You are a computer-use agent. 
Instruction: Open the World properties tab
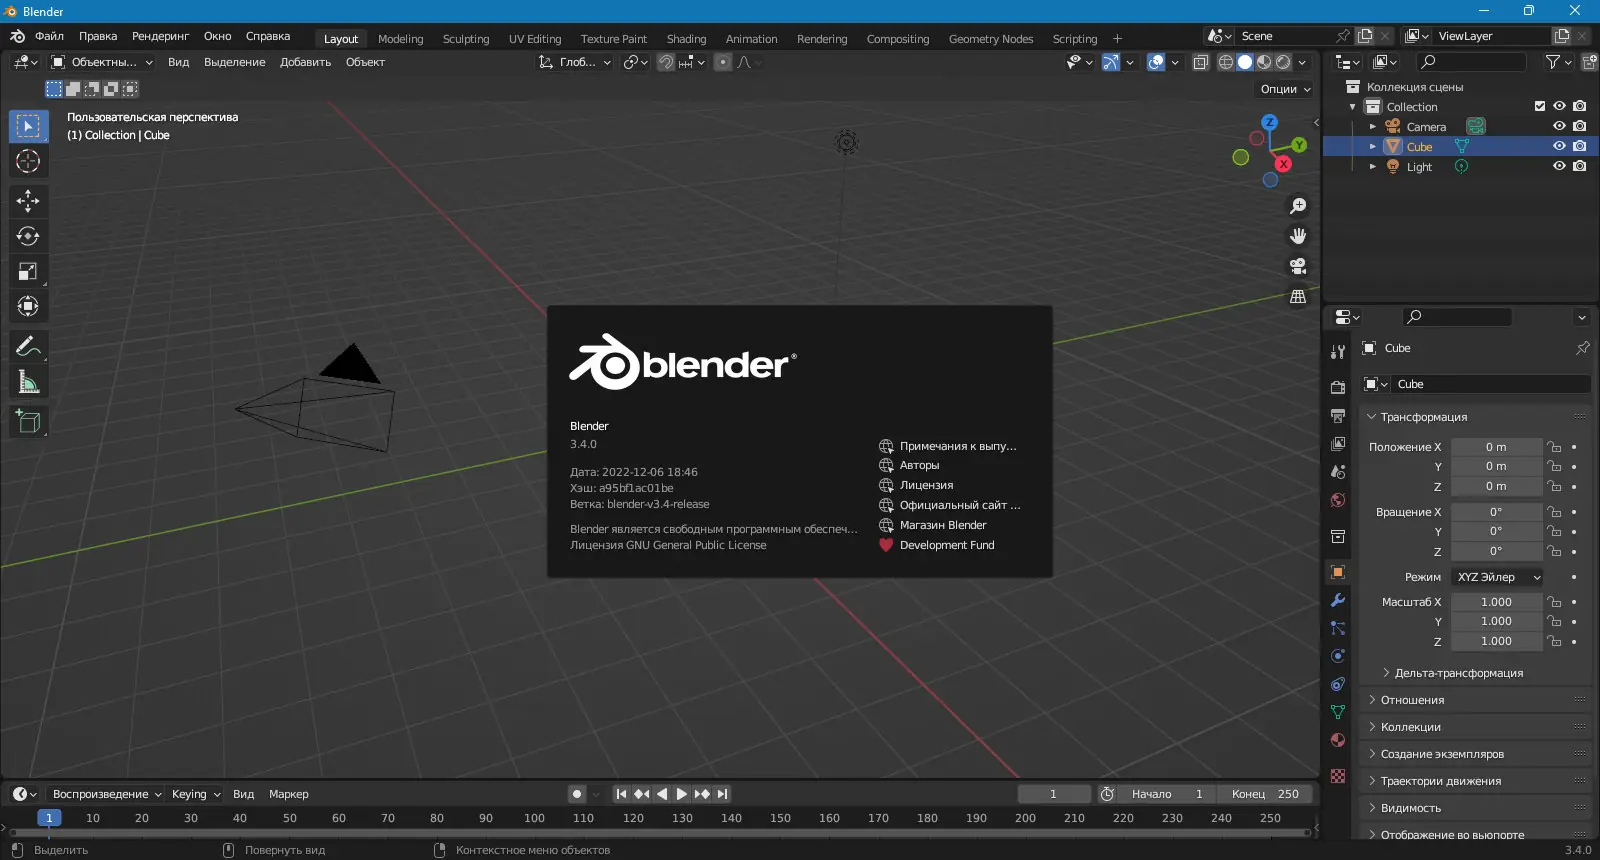pyautogui.click(x=1338, y=499)
